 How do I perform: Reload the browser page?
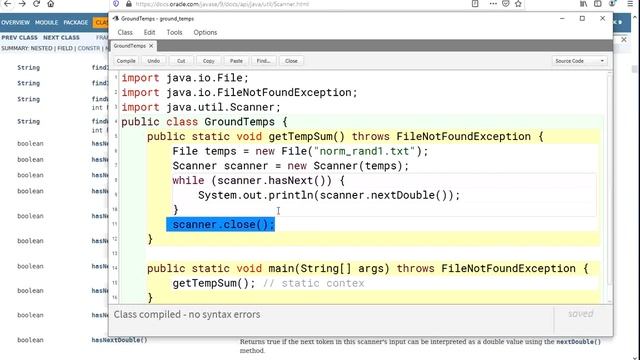click(36, 4)
